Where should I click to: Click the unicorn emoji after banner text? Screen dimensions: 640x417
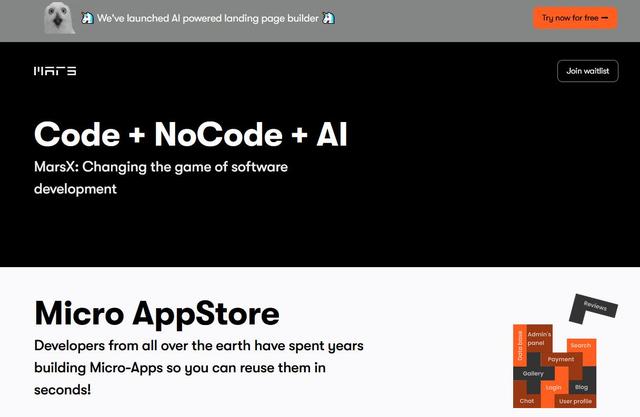tap(329, 18)
